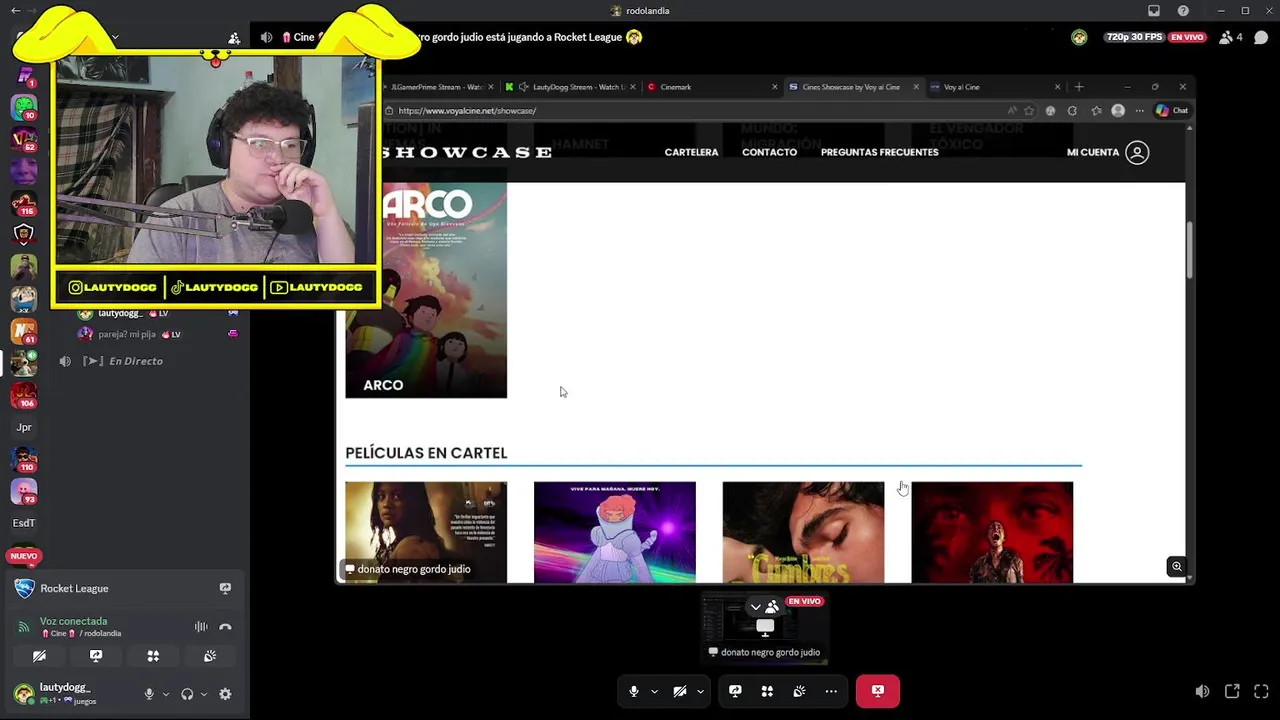Viewport: 1280px width, 720px height.
Task: Open voice channel chat bubble
Action: 1261,37
